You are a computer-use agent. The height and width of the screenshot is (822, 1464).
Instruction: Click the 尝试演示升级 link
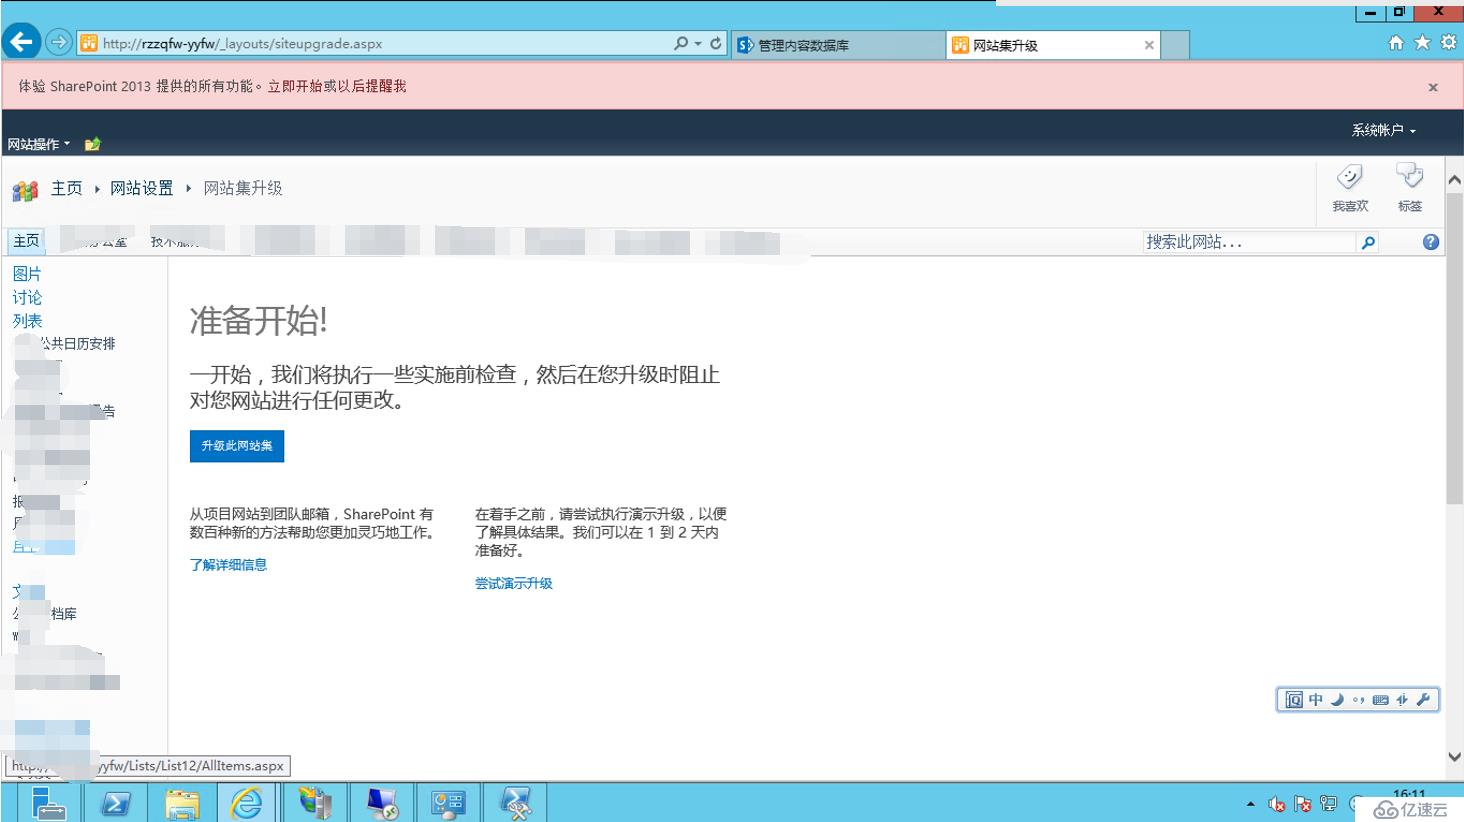click(513, 583)
